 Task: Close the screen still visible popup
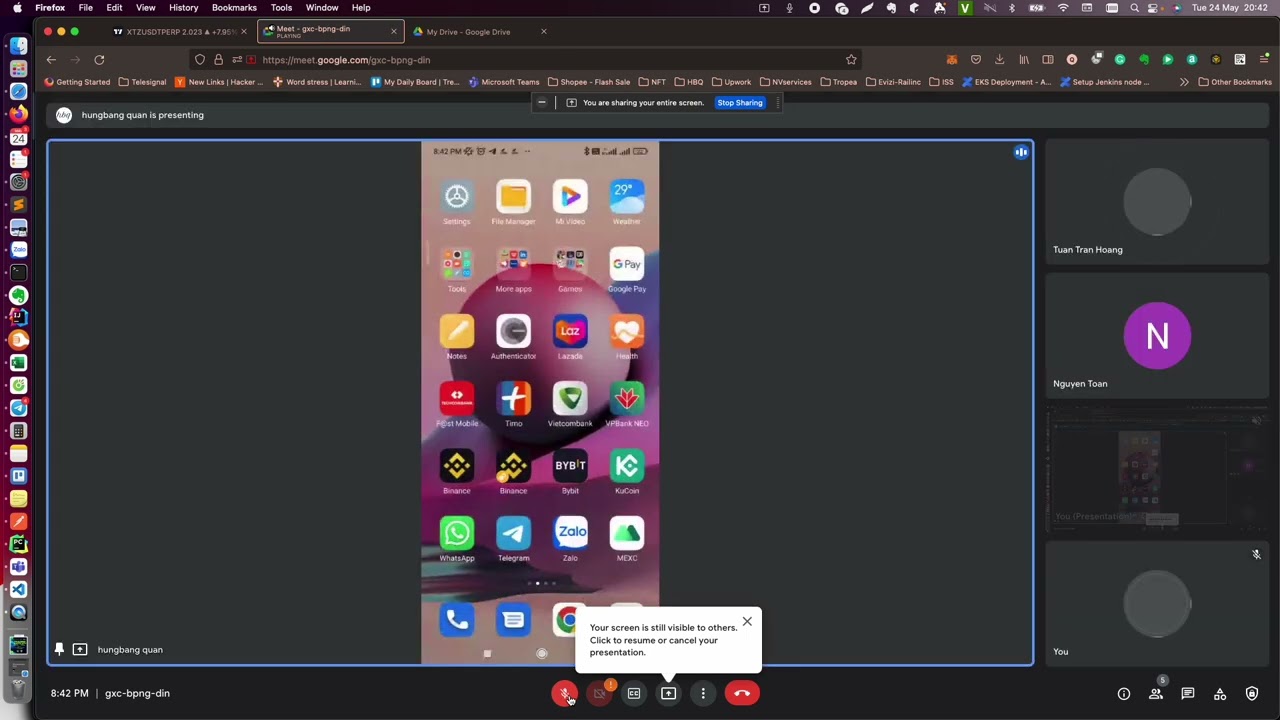(747, 622)
